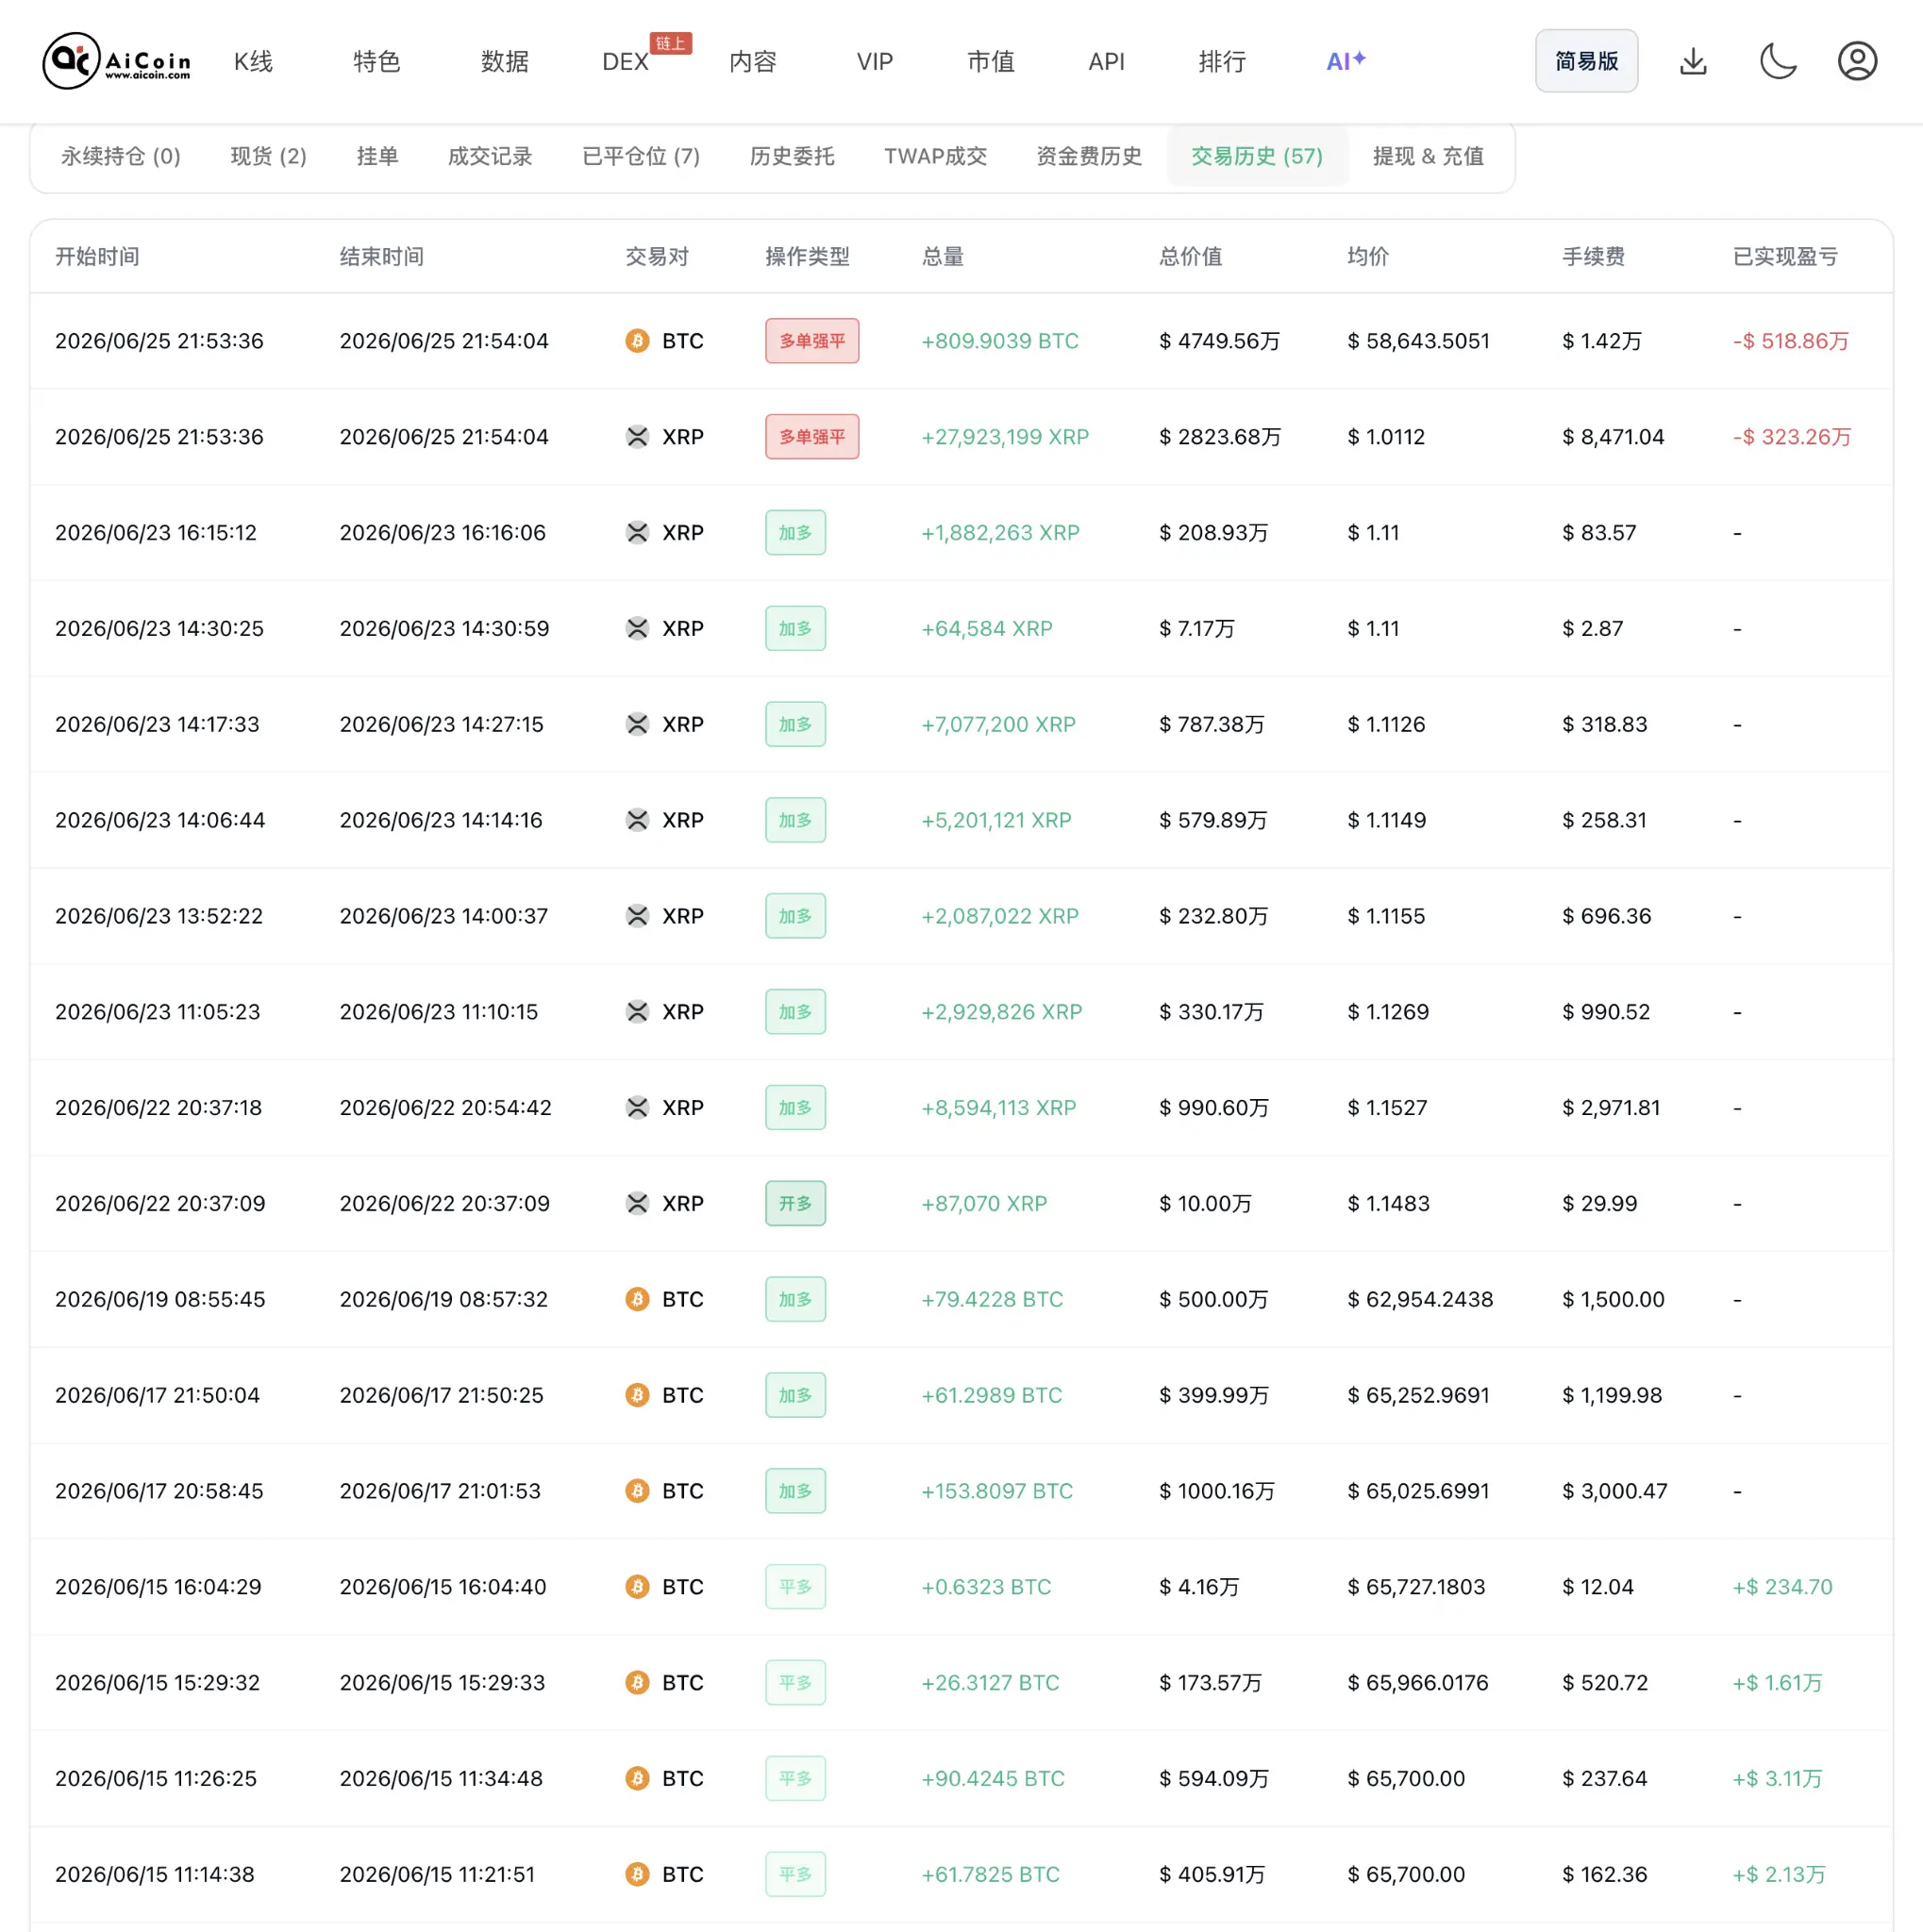Open the API menu item

tap(1106, 62)
